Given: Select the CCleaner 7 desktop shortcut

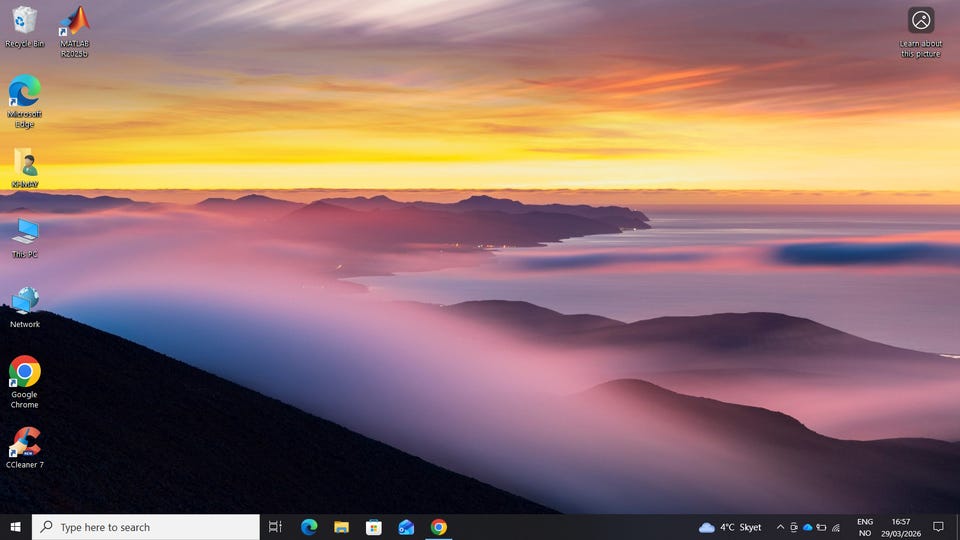Looking at the screenshot, I should click(x=24, y=442).
